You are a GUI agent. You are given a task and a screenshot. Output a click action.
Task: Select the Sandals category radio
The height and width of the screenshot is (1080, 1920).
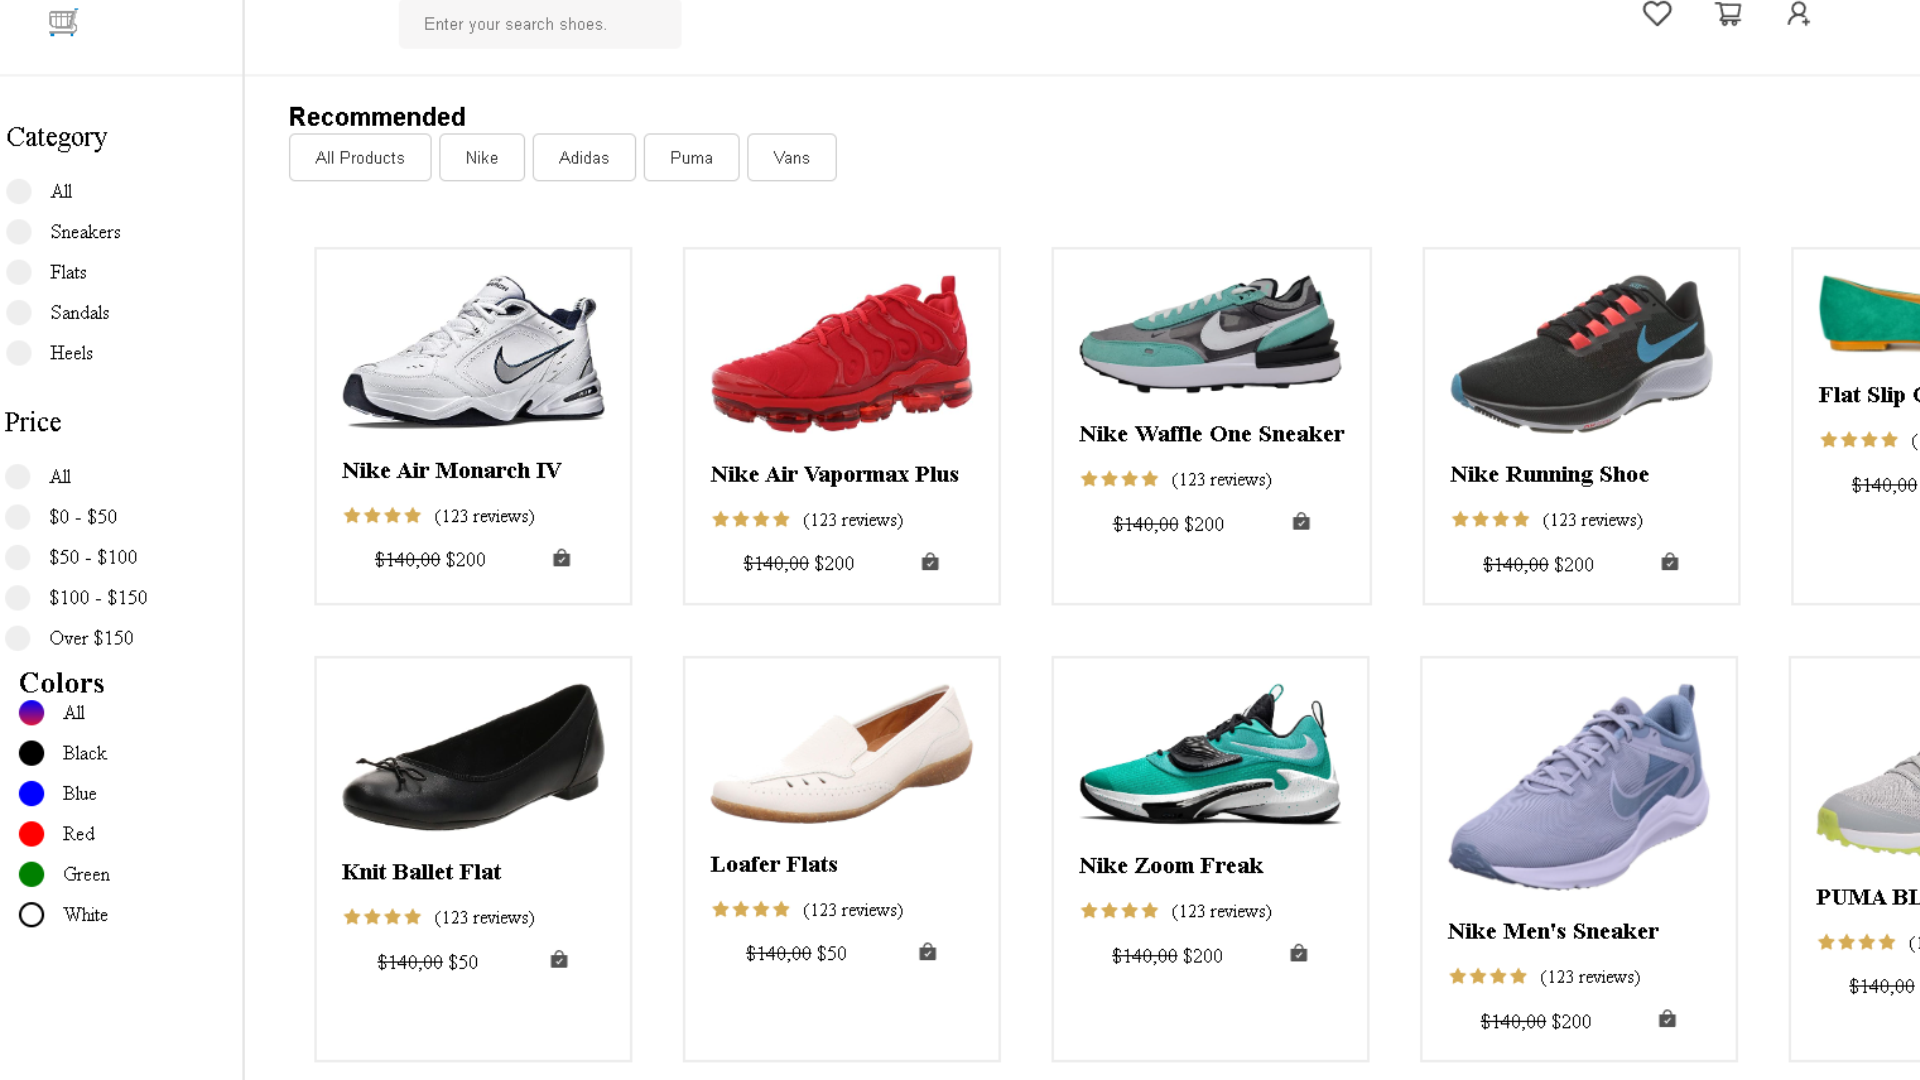pyautogui.click(x=19, y=313)
